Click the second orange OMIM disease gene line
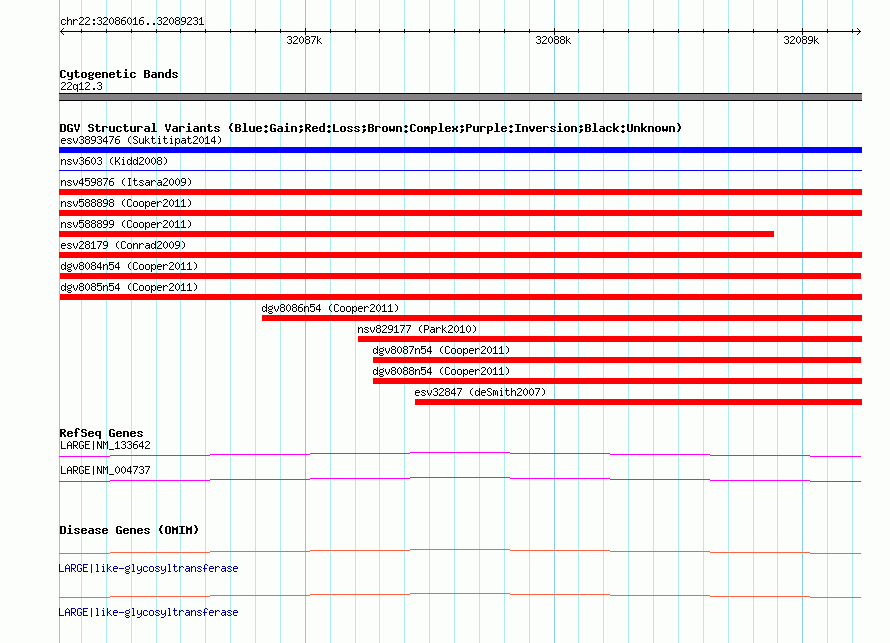This screenshot has height=643, width=890. click(460, 595)
